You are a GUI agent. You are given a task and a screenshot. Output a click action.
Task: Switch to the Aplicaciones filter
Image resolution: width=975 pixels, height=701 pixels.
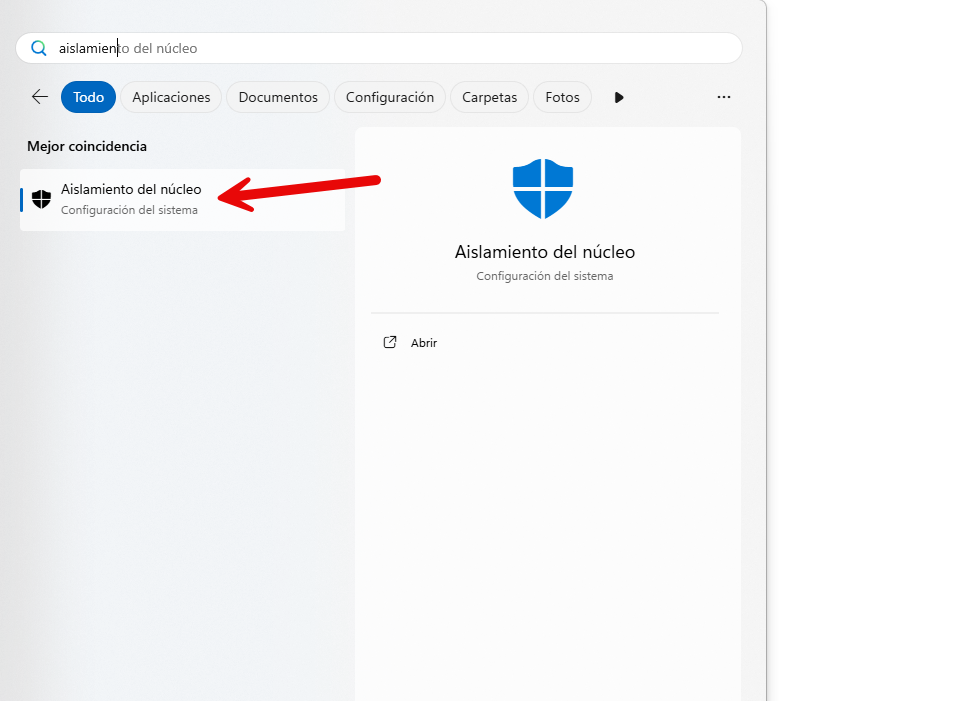(x=171, y=97)
